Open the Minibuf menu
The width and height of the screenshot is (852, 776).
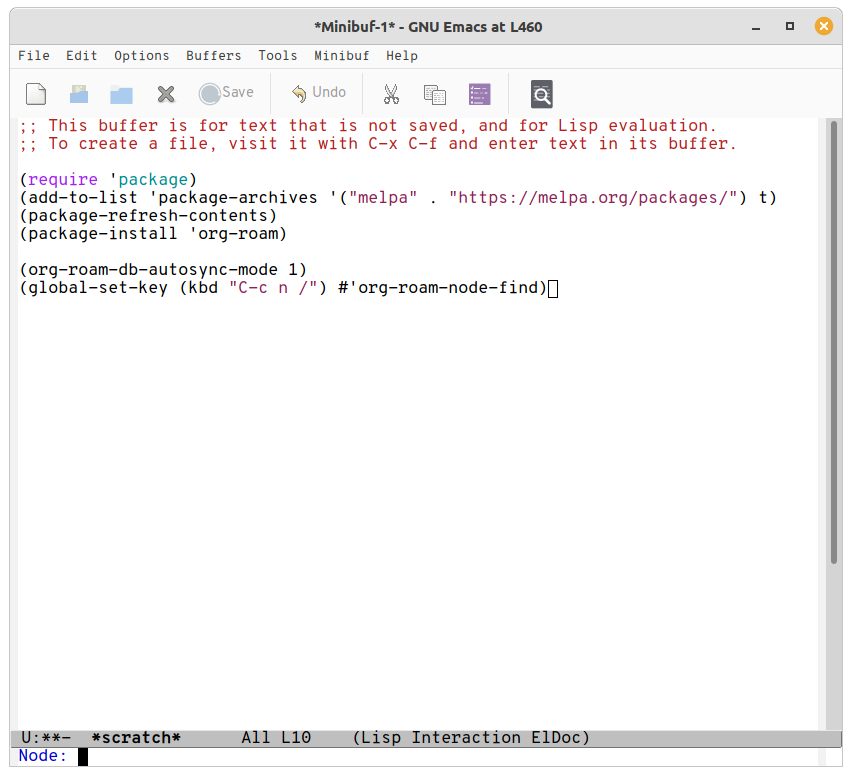point(341,55)
